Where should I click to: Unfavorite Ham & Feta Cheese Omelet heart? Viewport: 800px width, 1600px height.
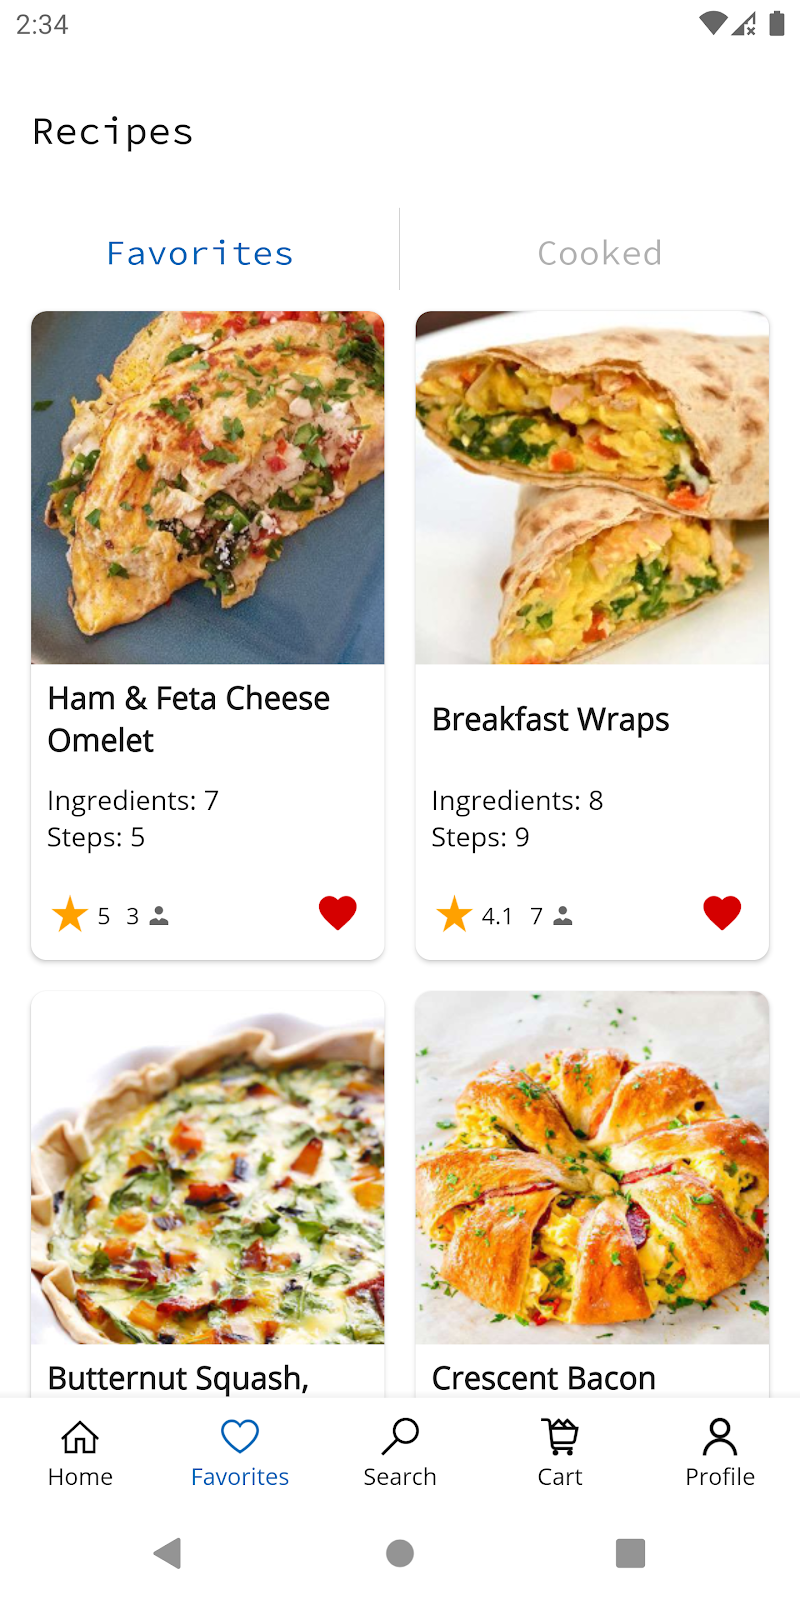coord(337,913)
